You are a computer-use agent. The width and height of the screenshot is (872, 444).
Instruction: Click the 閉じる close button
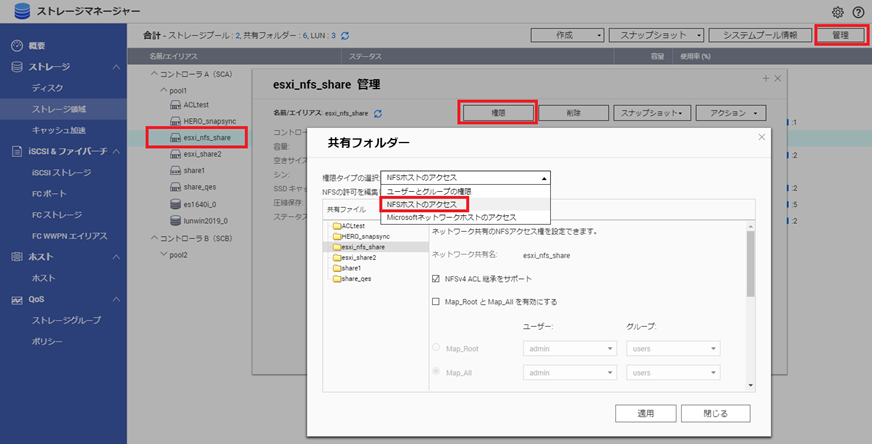click(716, 413)
